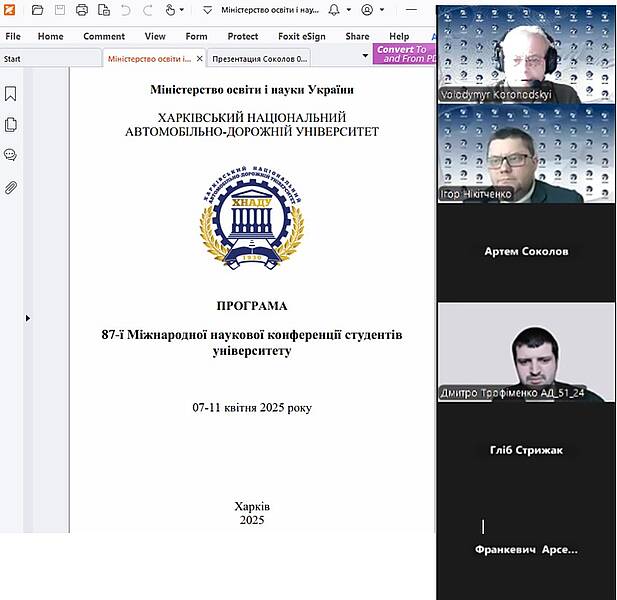Switch to the Презентация Соколов document tab
Image resolution: width=617 pixels, height=600 pixels.
click(260, 59)
